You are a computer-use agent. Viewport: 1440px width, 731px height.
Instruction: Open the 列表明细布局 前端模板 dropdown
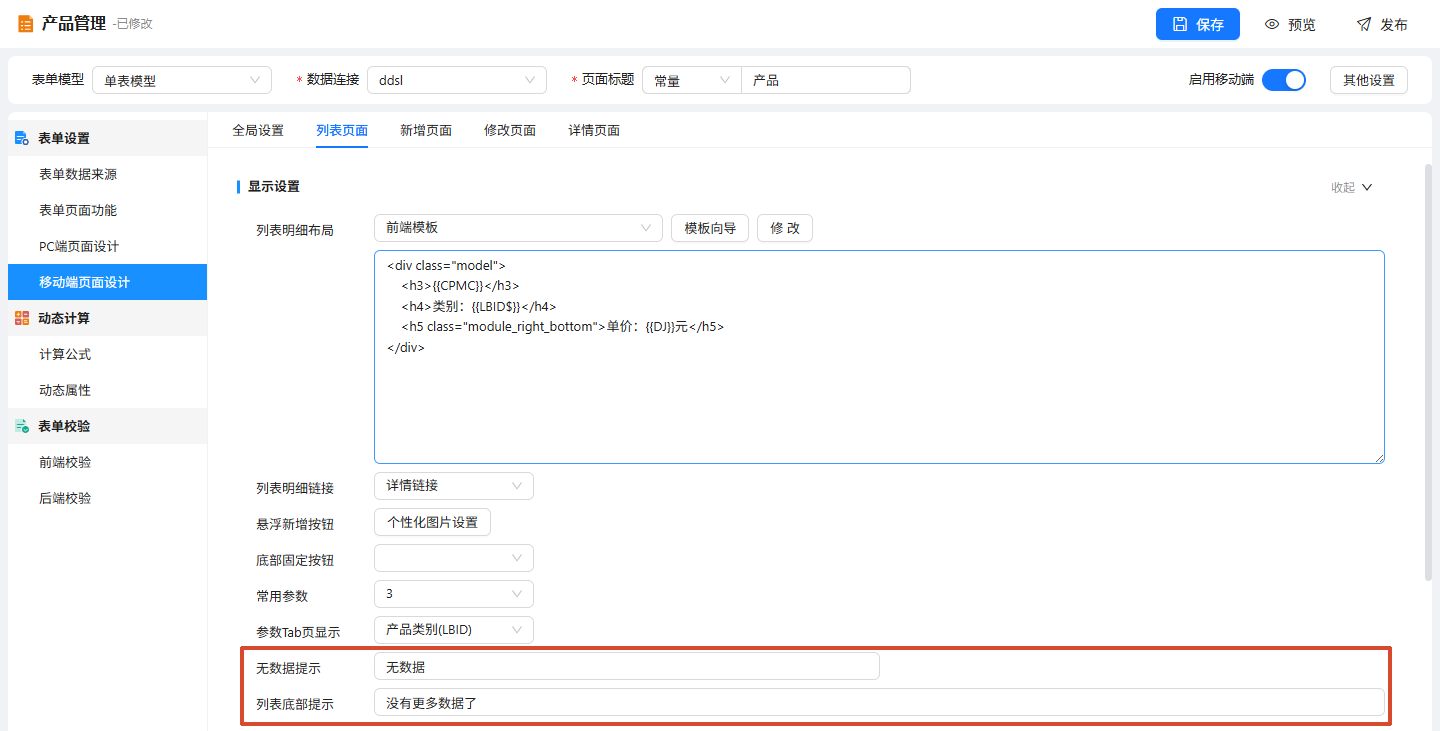(518, 228)
